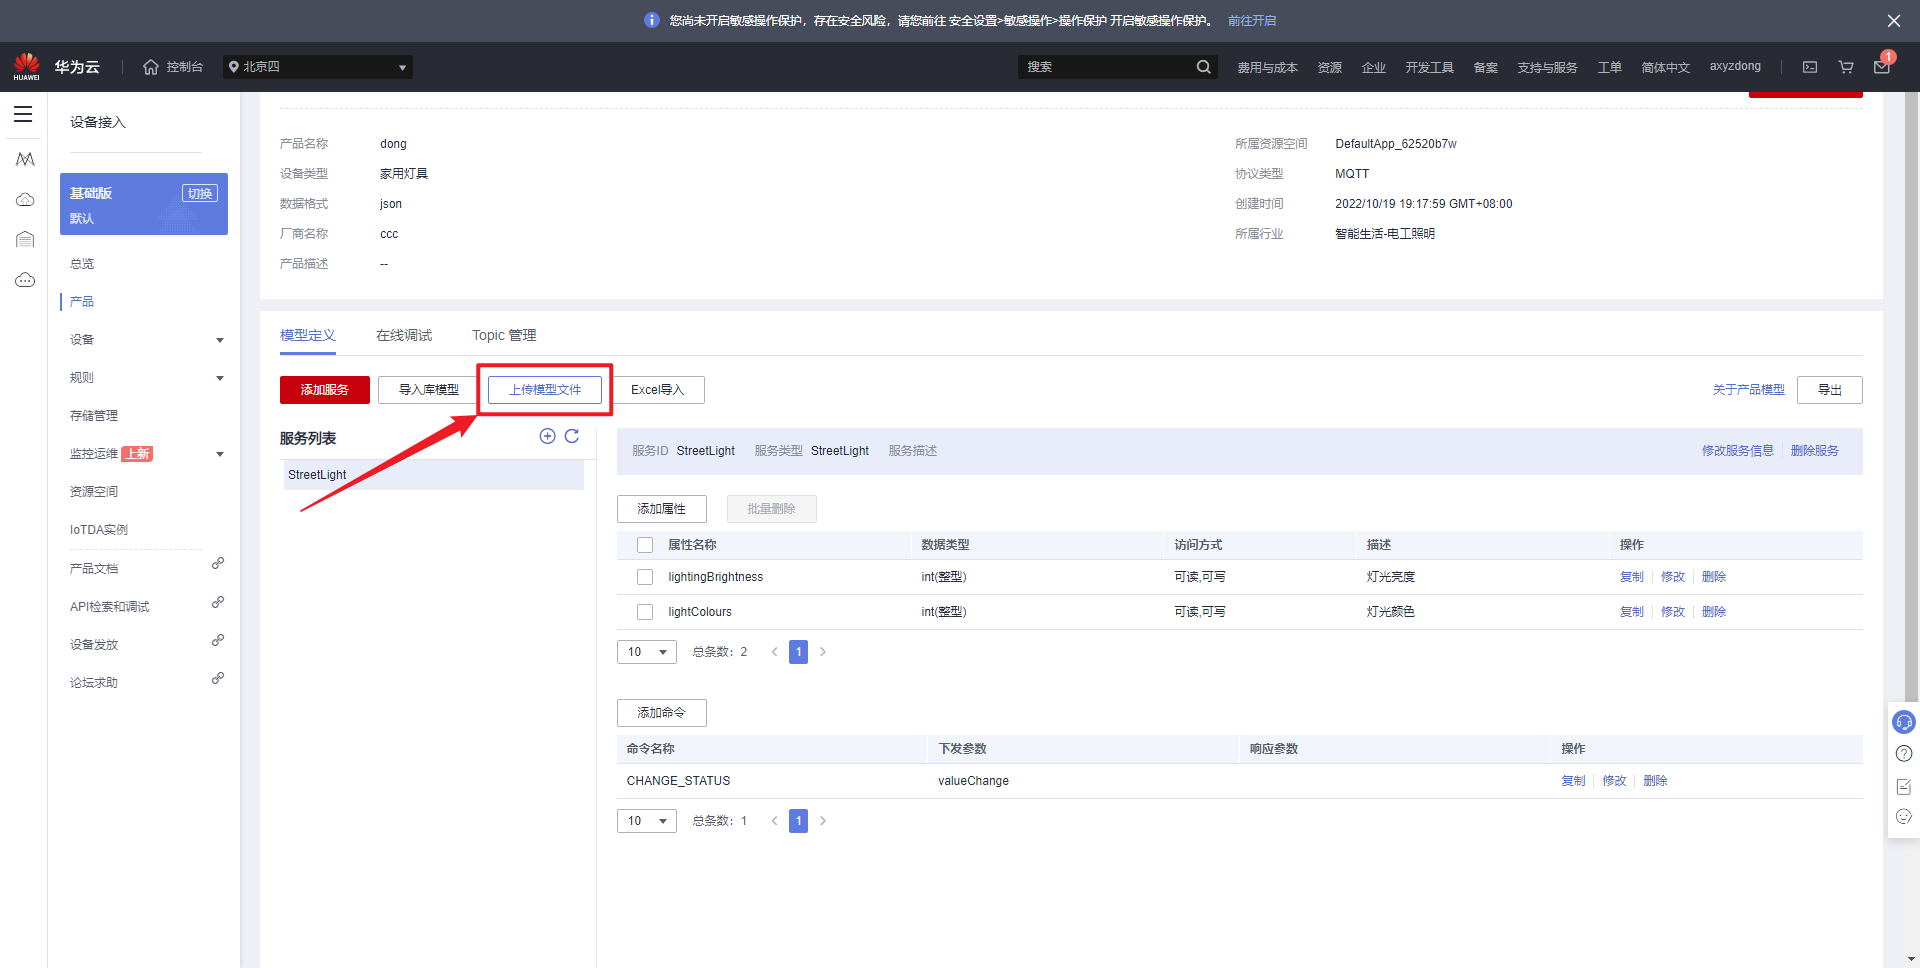Go to next page of attributes table
This screenshot has width=1920, height=968.
823,652
